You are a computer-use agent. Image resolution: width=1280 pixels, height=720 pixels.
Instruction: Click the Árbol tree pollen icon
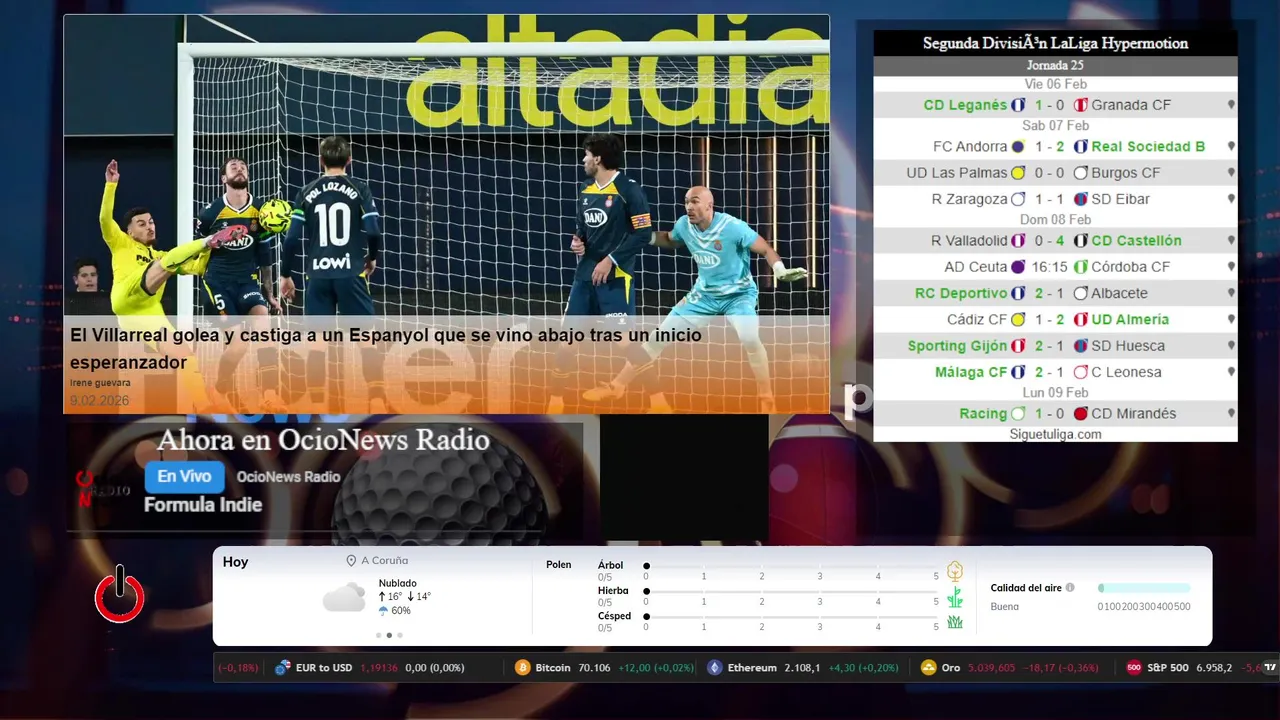[x=955, y=571]
